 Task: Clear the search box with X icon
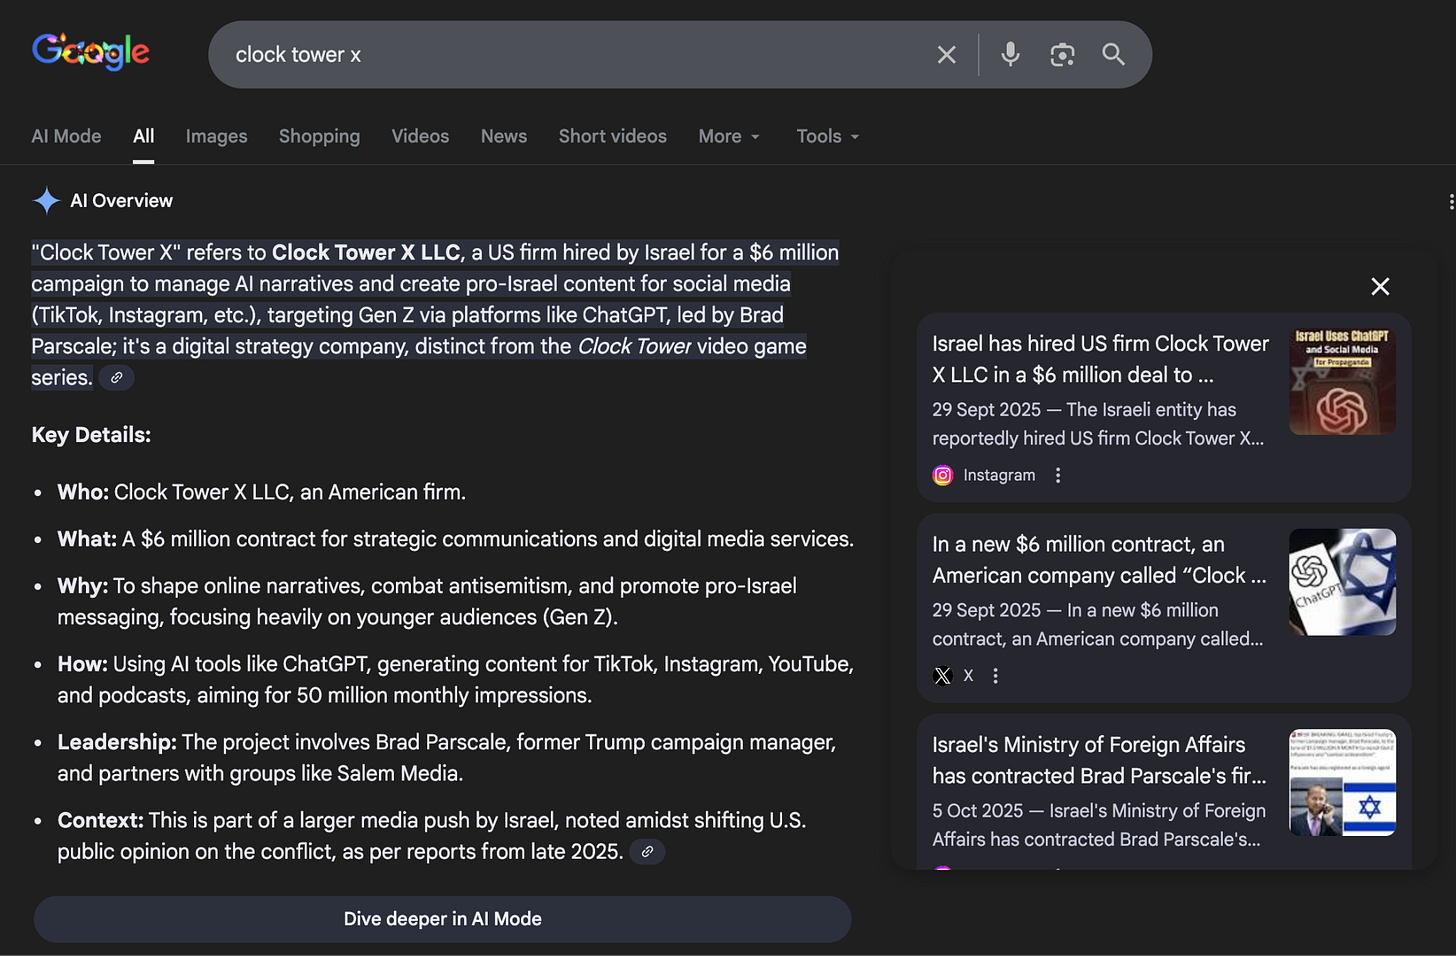[946, 55]
